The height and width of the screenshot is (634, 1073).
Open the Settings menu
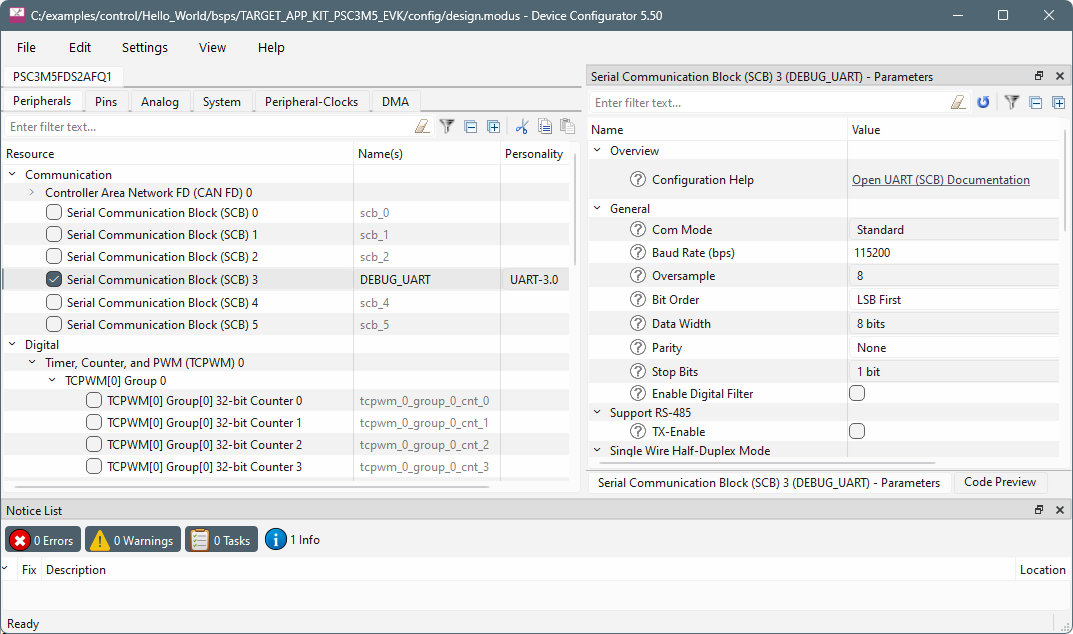[145, 47]
